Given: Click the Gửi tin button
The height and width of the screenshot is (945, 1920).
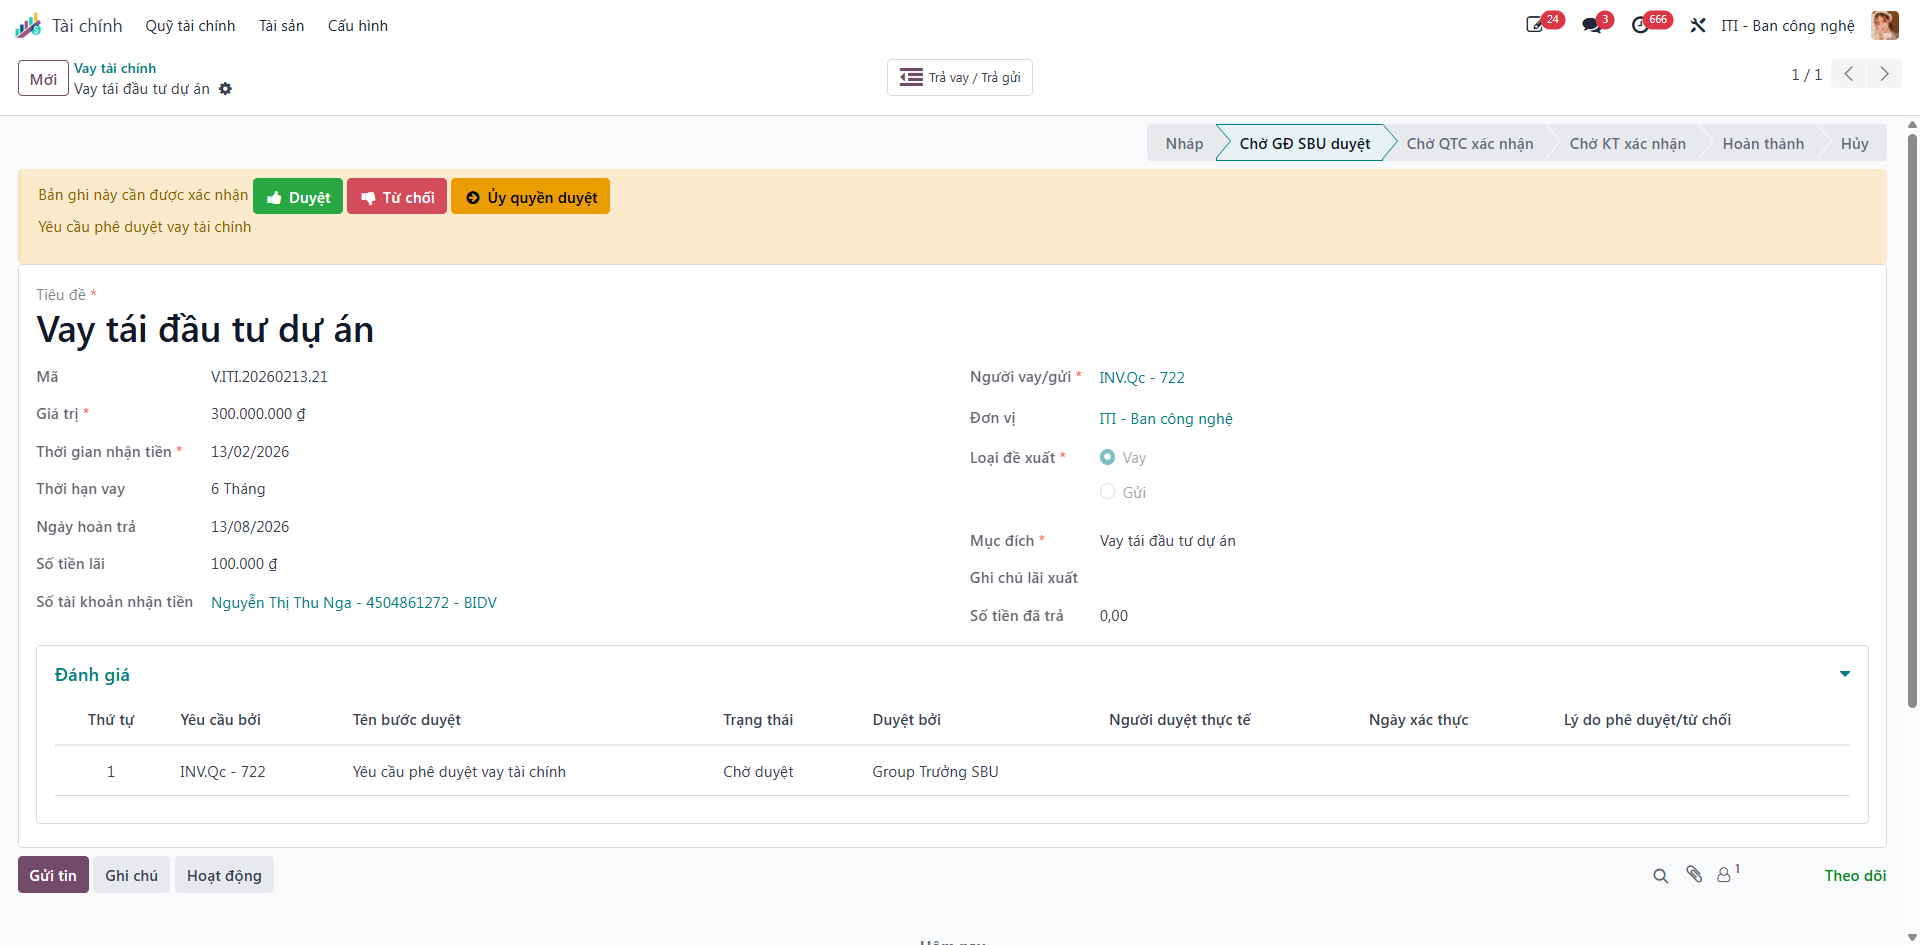Looking at the screenshot, I should click(x=53, y=875).
